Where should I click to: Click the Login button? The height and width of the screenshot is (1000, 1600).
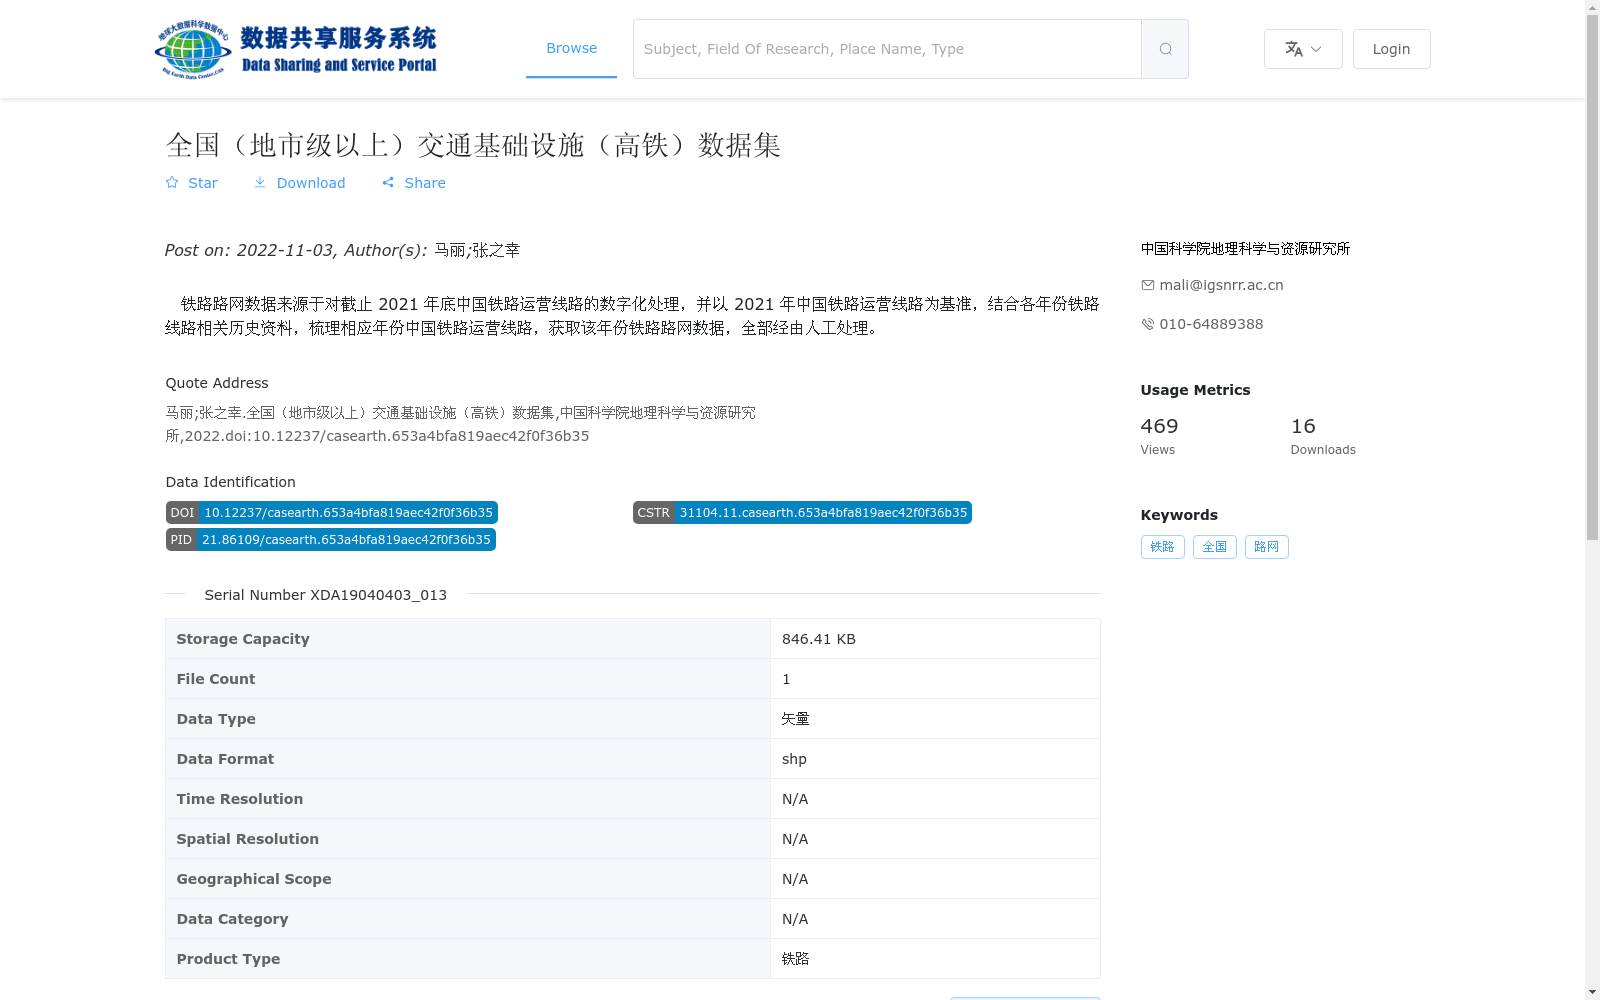pos(1391,48)
